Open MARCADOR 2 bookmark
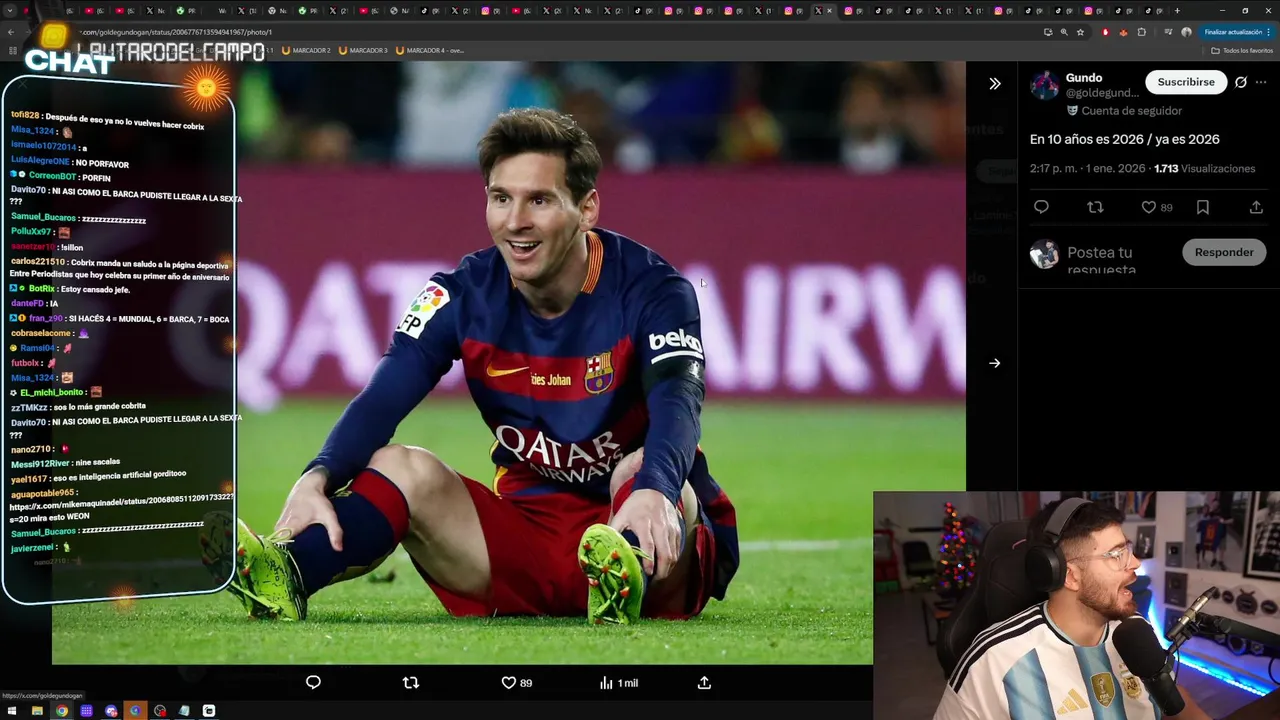 pos(306,50)
